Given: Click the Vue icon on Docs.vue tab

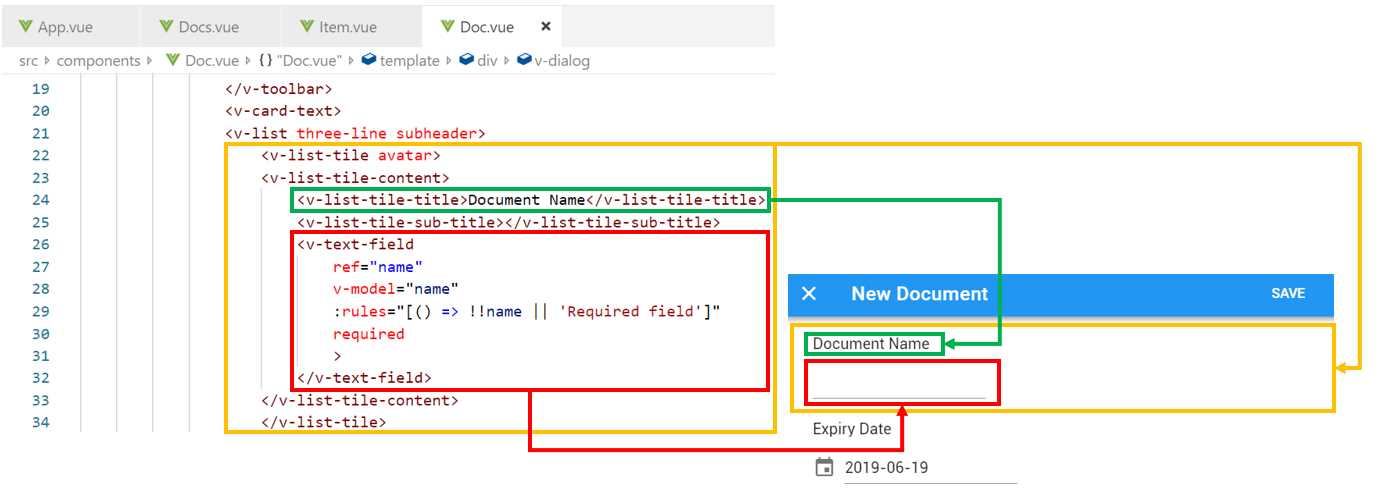Looking at the screenshot, I should (165, 27).
